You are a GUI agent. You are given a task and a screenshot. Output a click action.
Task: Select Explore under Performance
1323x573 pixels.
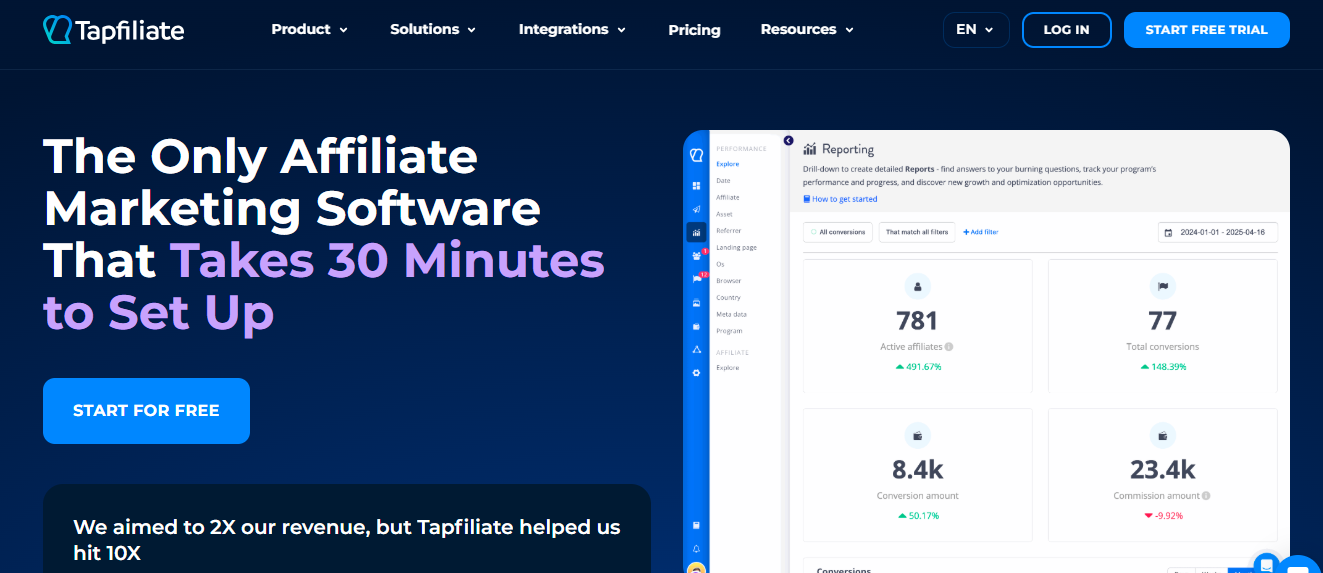[727, 164]
